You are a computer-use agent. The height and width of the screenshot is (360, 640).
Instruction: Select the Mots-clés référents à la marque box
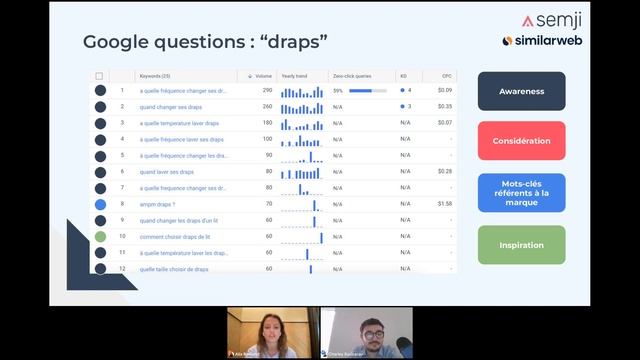tap(522, 193)
